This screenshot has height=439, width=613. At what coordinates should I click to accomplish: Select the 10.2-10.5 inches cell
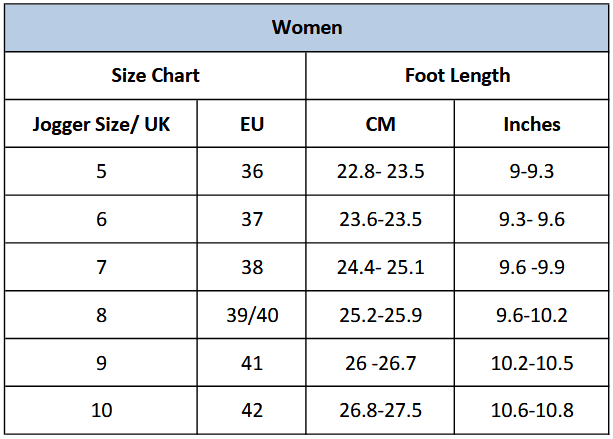tap(531, 363)
